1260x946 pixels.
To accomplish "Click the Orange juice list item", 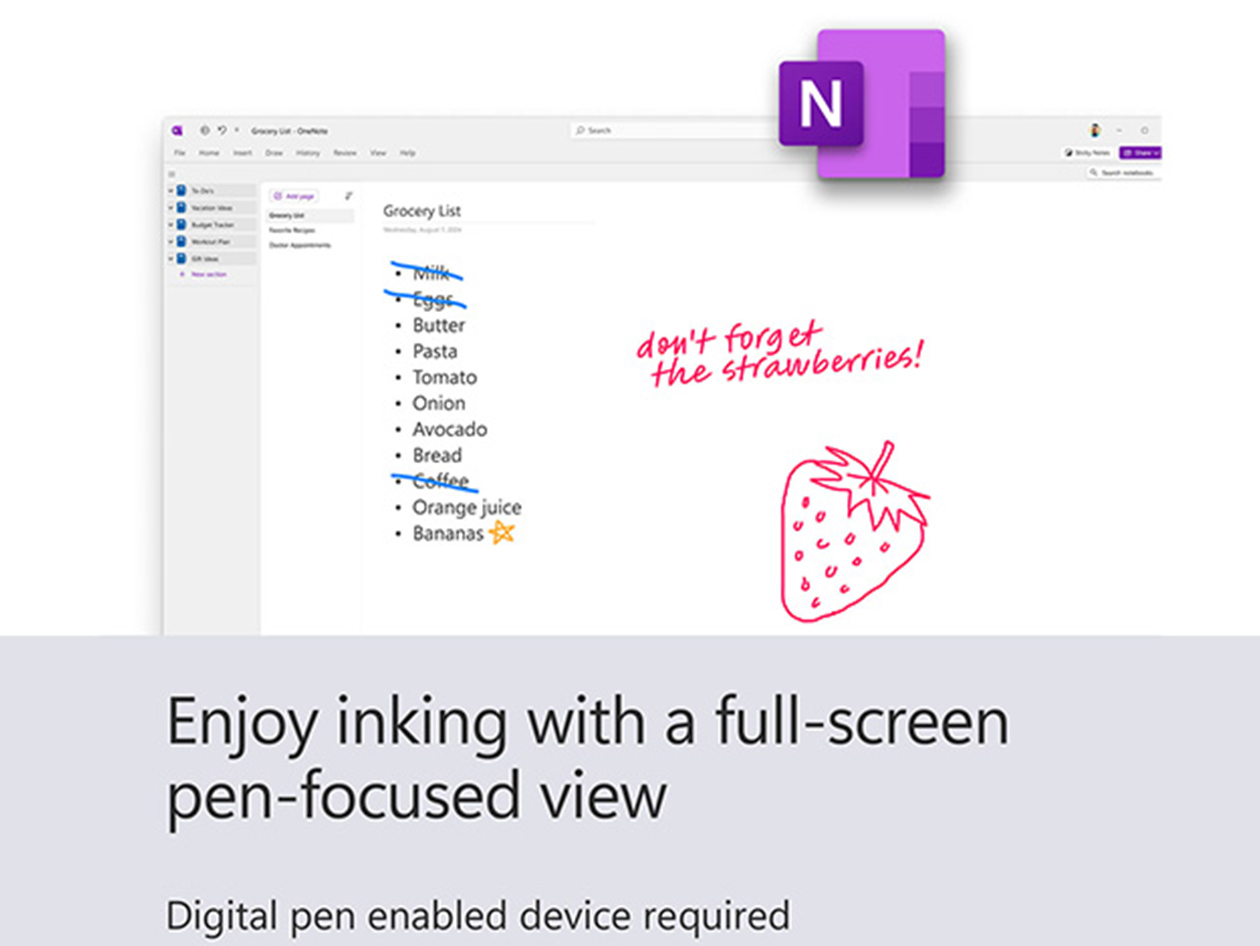I will [x=467, y=507].
